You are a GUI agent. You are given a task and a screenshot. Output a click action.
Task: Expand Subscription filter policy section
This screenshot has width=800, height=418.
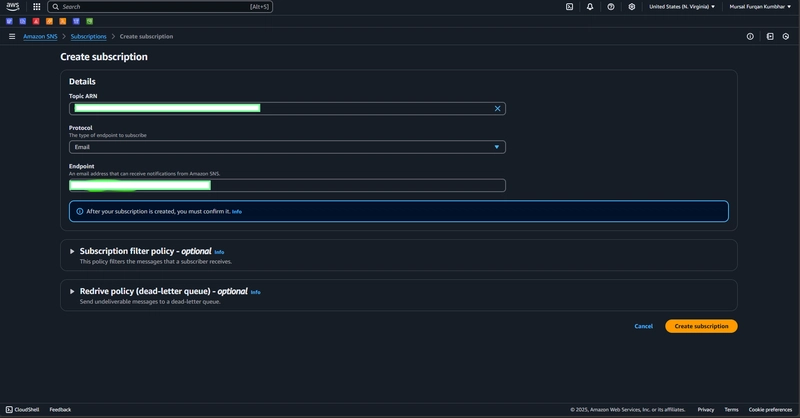pyautogui.click(x=72, y=251)
